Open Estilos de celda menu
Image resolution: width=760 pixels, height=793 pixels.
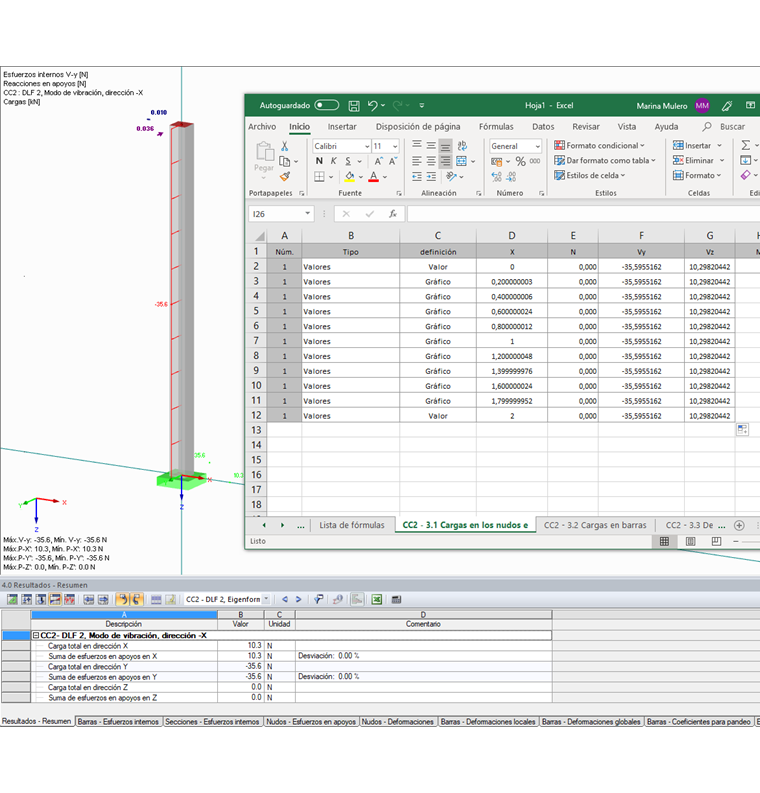(x=590, y=175)
